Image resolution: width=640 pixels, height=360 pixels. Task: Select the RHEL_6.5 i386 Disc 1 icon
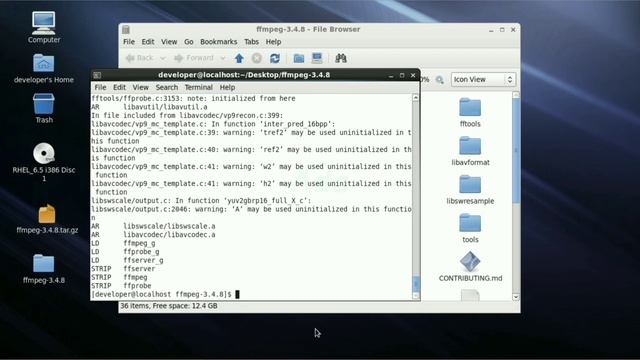(x=44, y=162)
